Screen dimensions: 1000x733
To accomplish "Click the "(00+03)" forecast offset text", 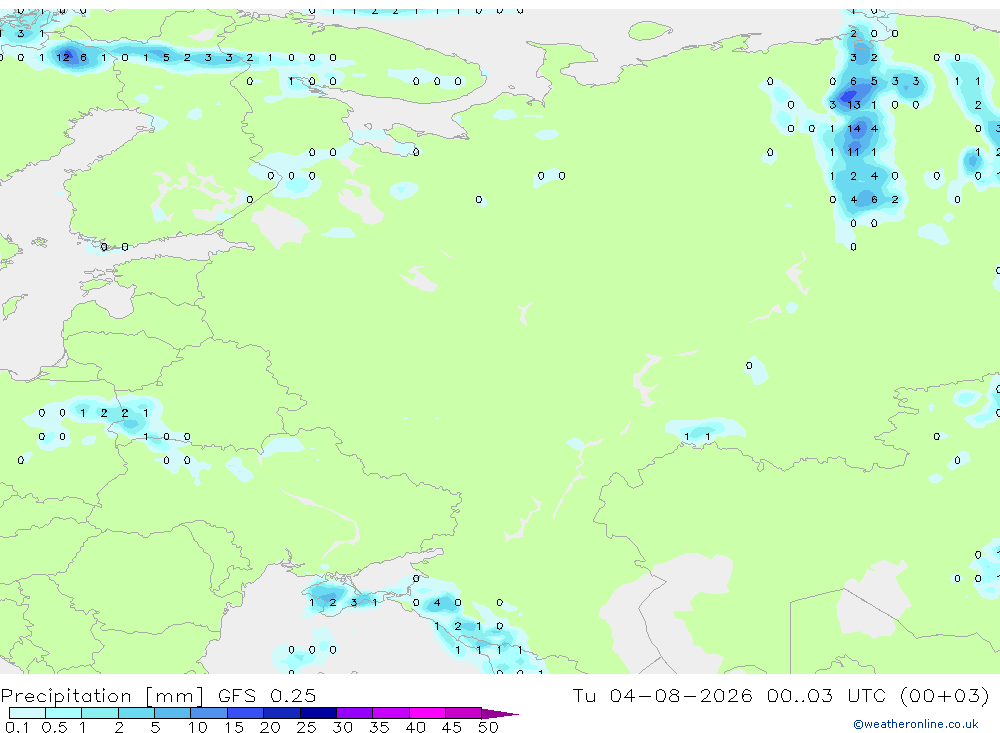I will pos(944,695).
